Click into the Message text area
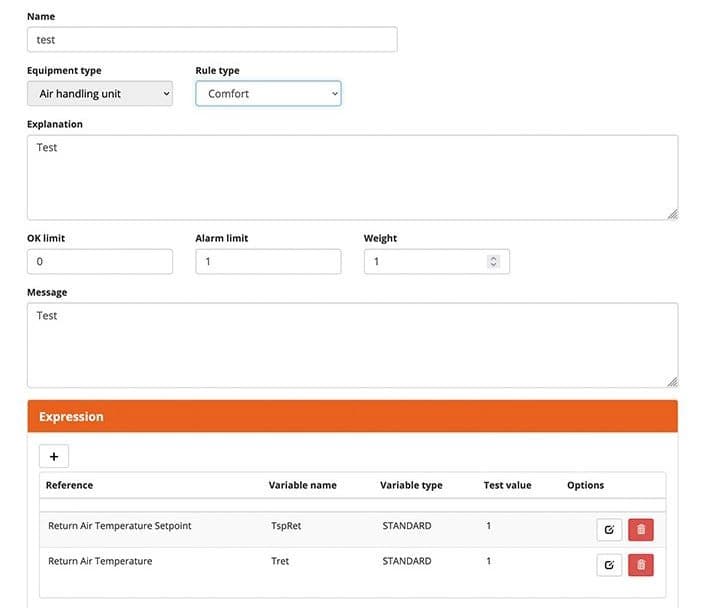706x608 pixels. 353,345
